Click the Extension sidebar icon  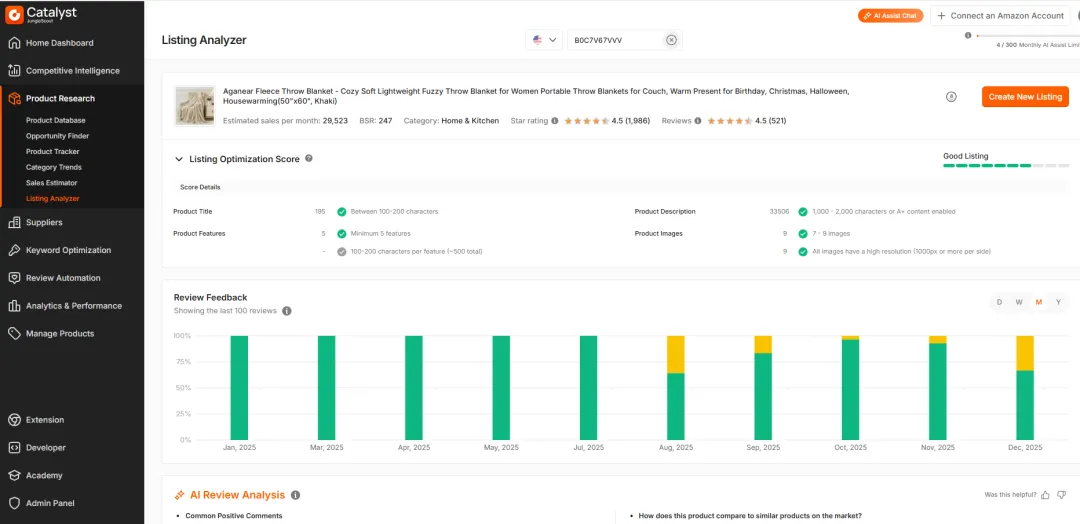point(14,420)
